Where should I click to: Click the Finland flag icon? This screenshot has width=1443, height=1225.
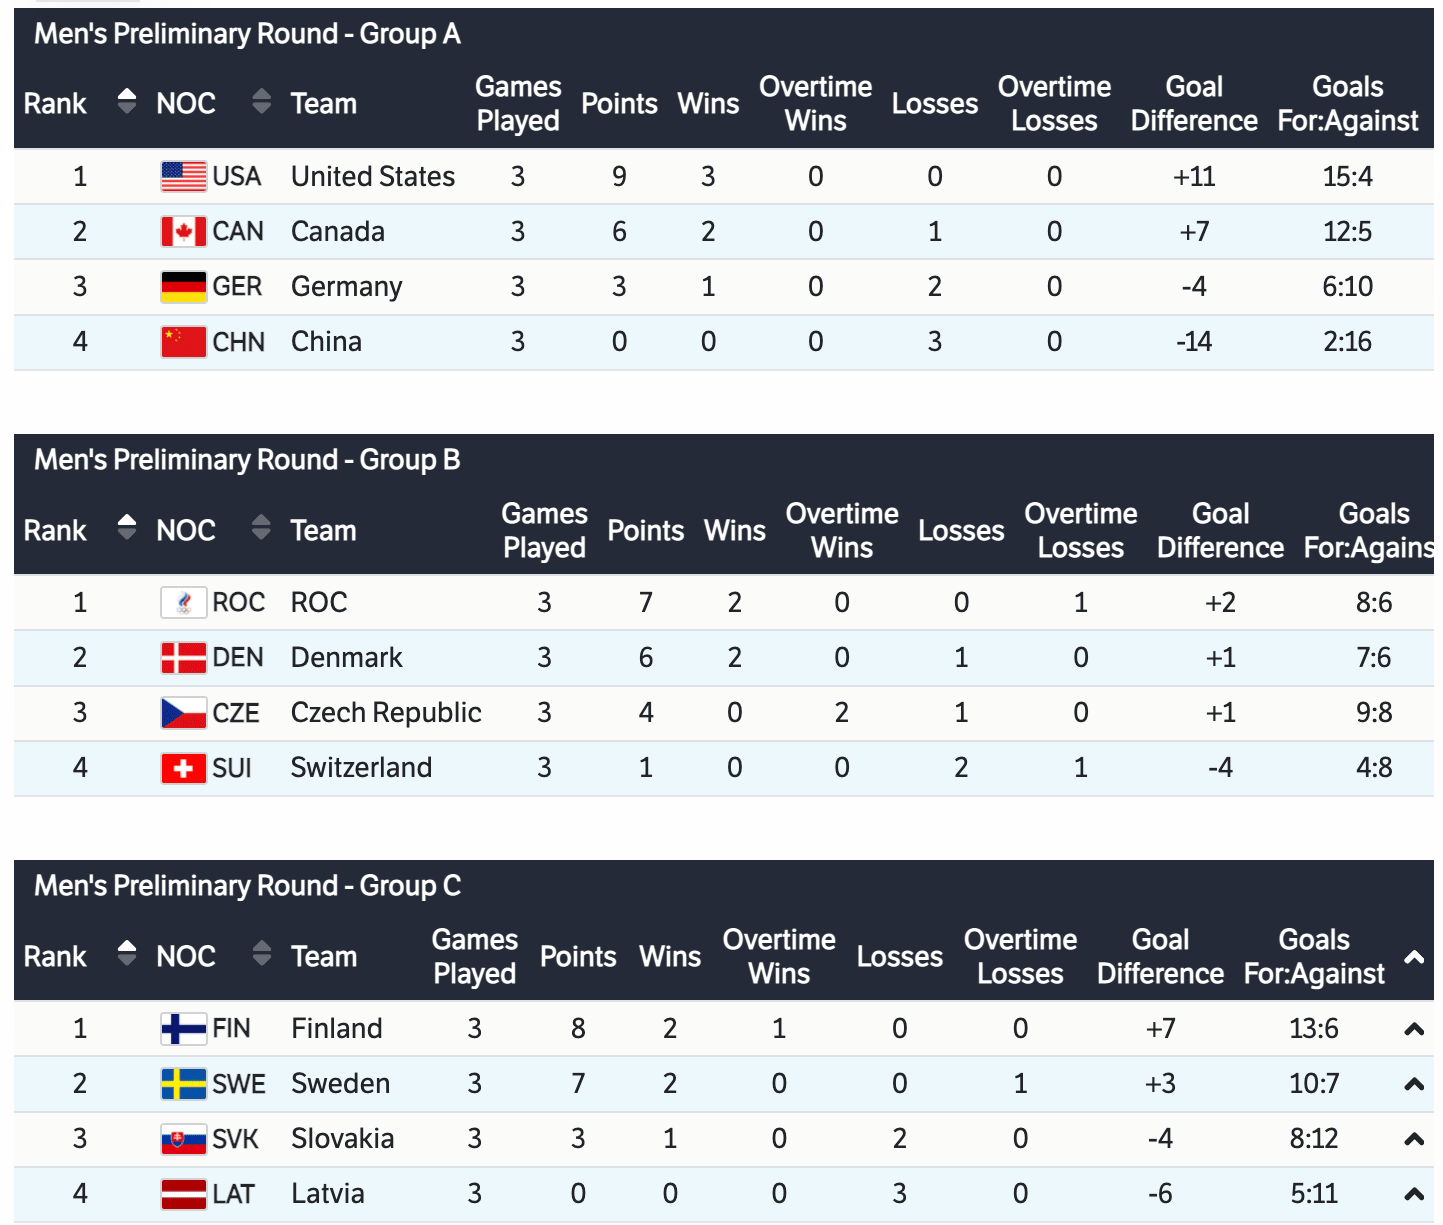pos(183,1029)
